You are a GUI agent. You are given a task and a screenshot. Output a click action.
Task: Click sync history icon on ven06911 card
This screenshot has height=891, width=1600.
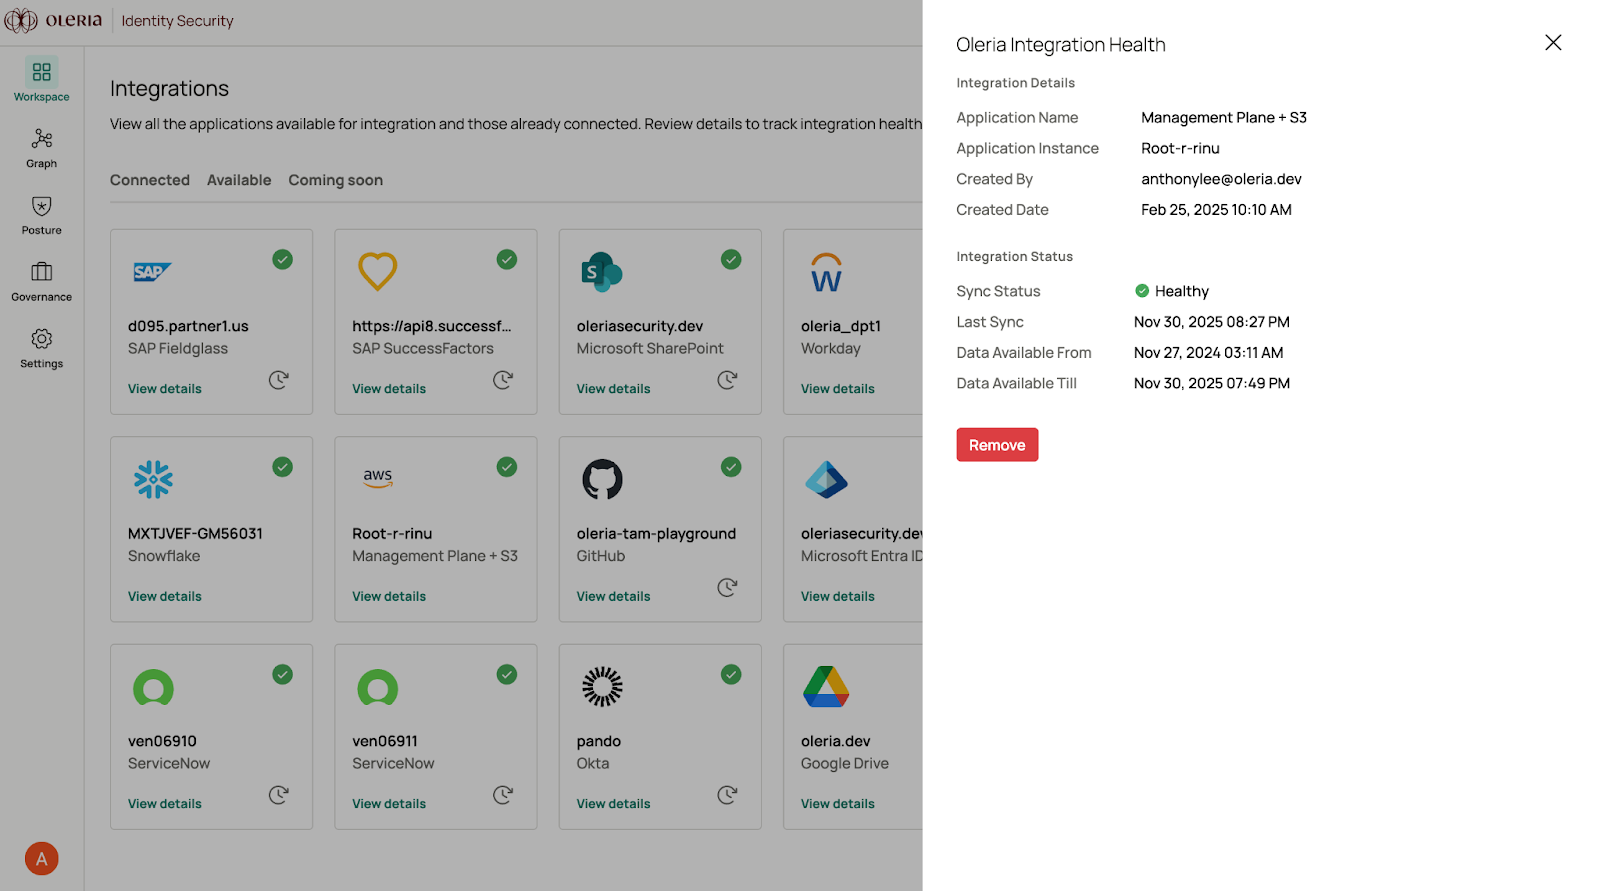(x=503, y=795)
